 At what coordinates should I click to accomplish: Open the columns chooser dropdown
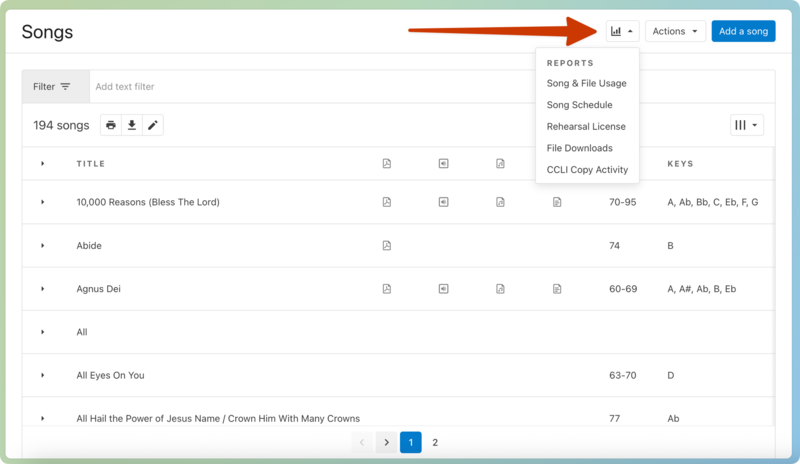[x=746, y=125]
